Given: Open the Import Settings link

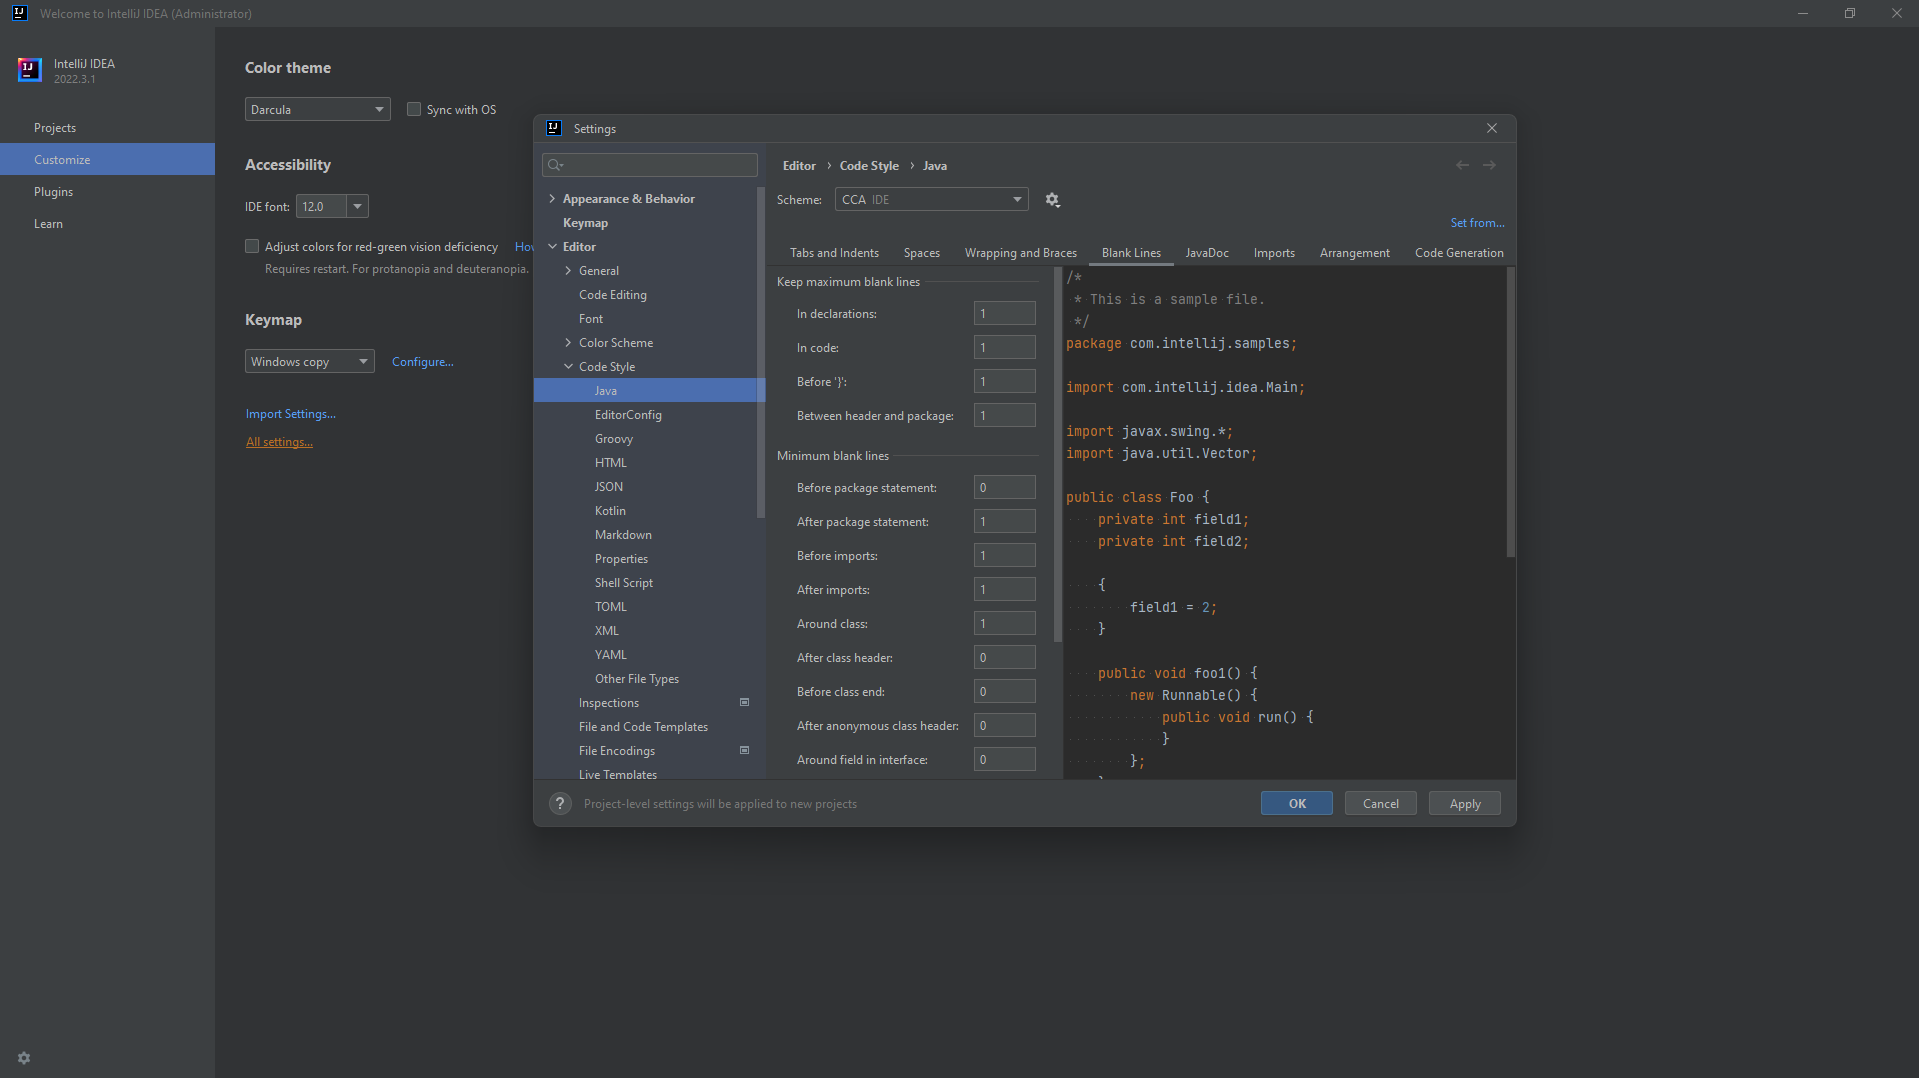Looking at the screenshot, I should click(290, 414).
